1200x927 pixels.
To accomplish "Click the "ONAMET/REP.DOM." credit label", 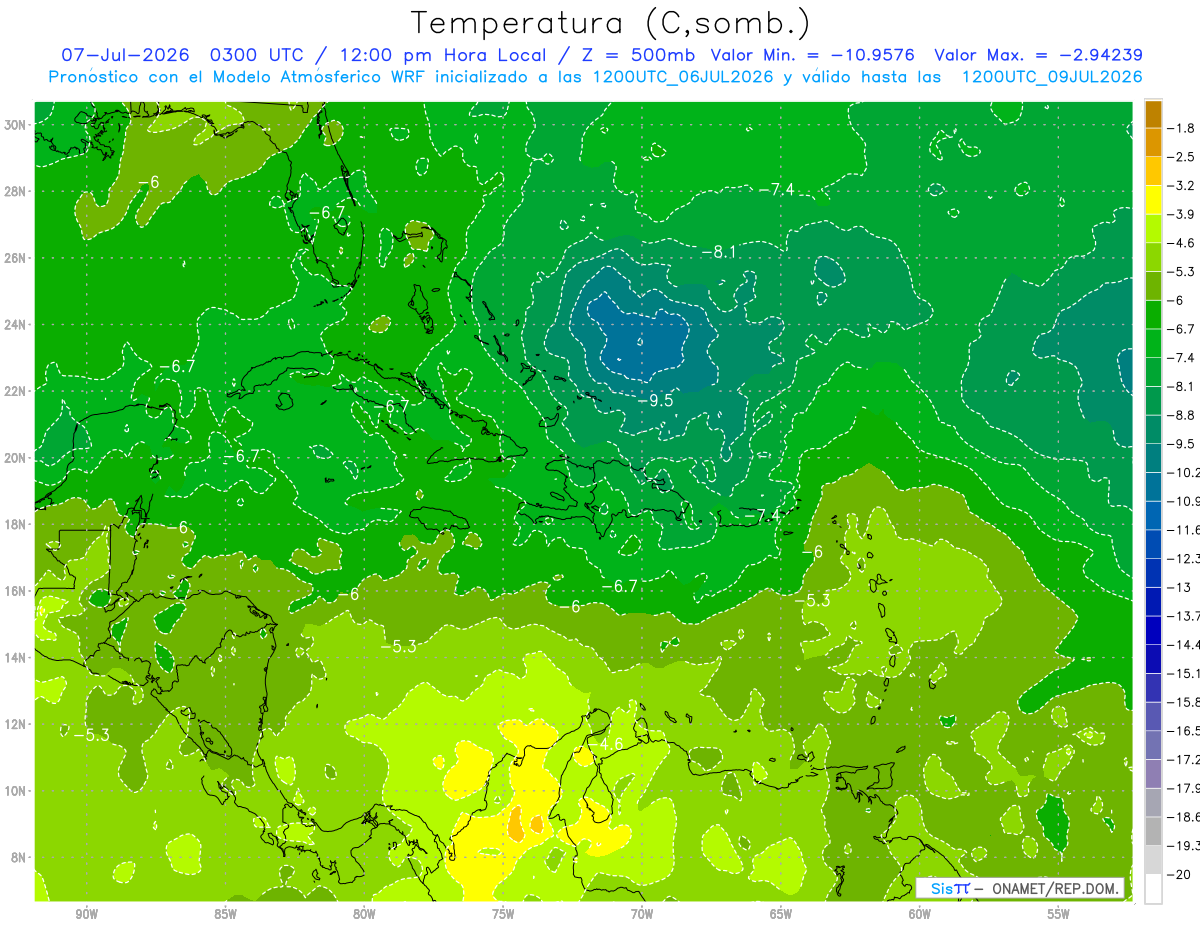I will pyautogui.click(x=1056, y=889).
